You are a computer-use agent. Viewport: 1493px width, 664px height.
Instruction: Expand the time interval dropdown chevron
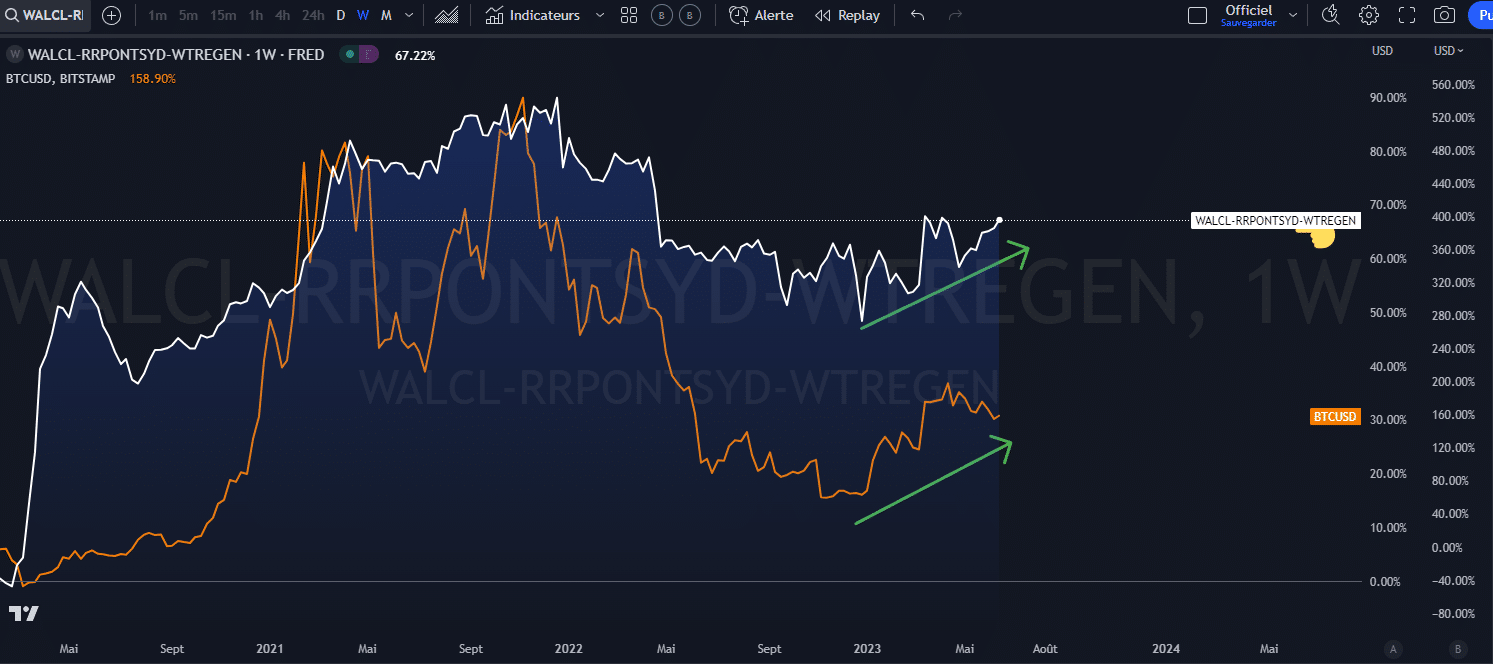click(409, 15)
